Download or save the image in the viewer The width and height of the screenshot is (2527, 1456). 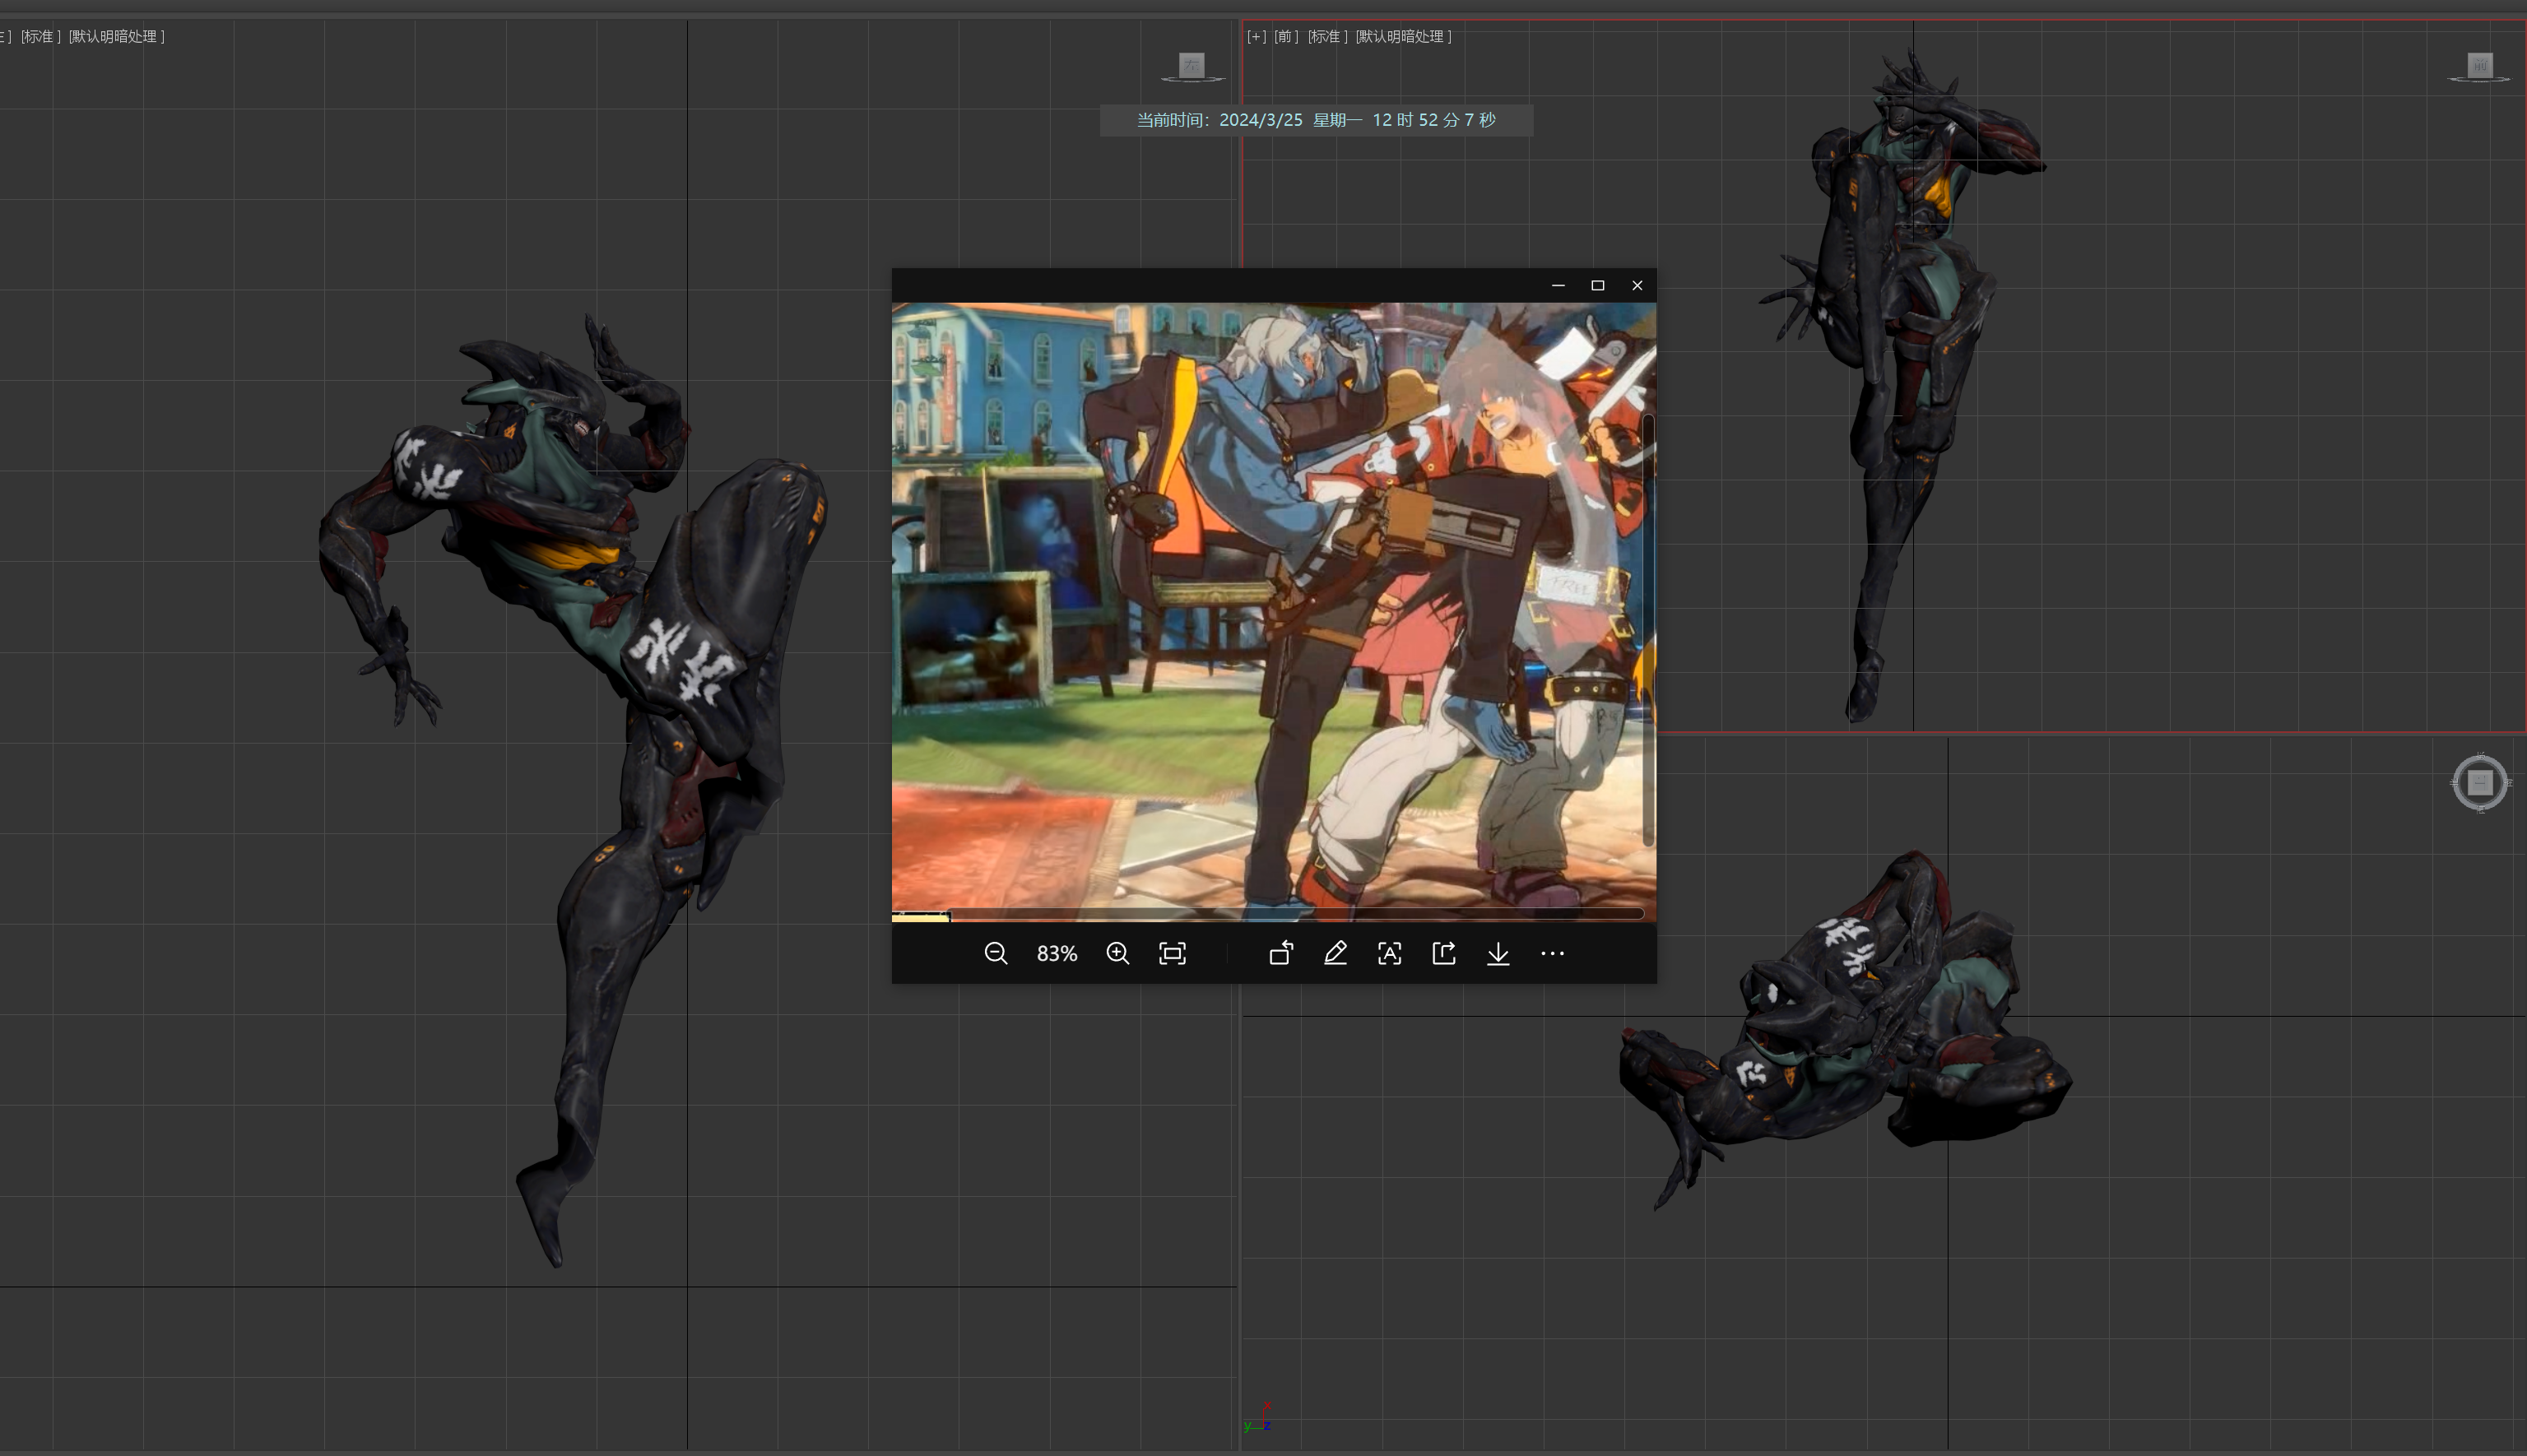pos(1498,953)
